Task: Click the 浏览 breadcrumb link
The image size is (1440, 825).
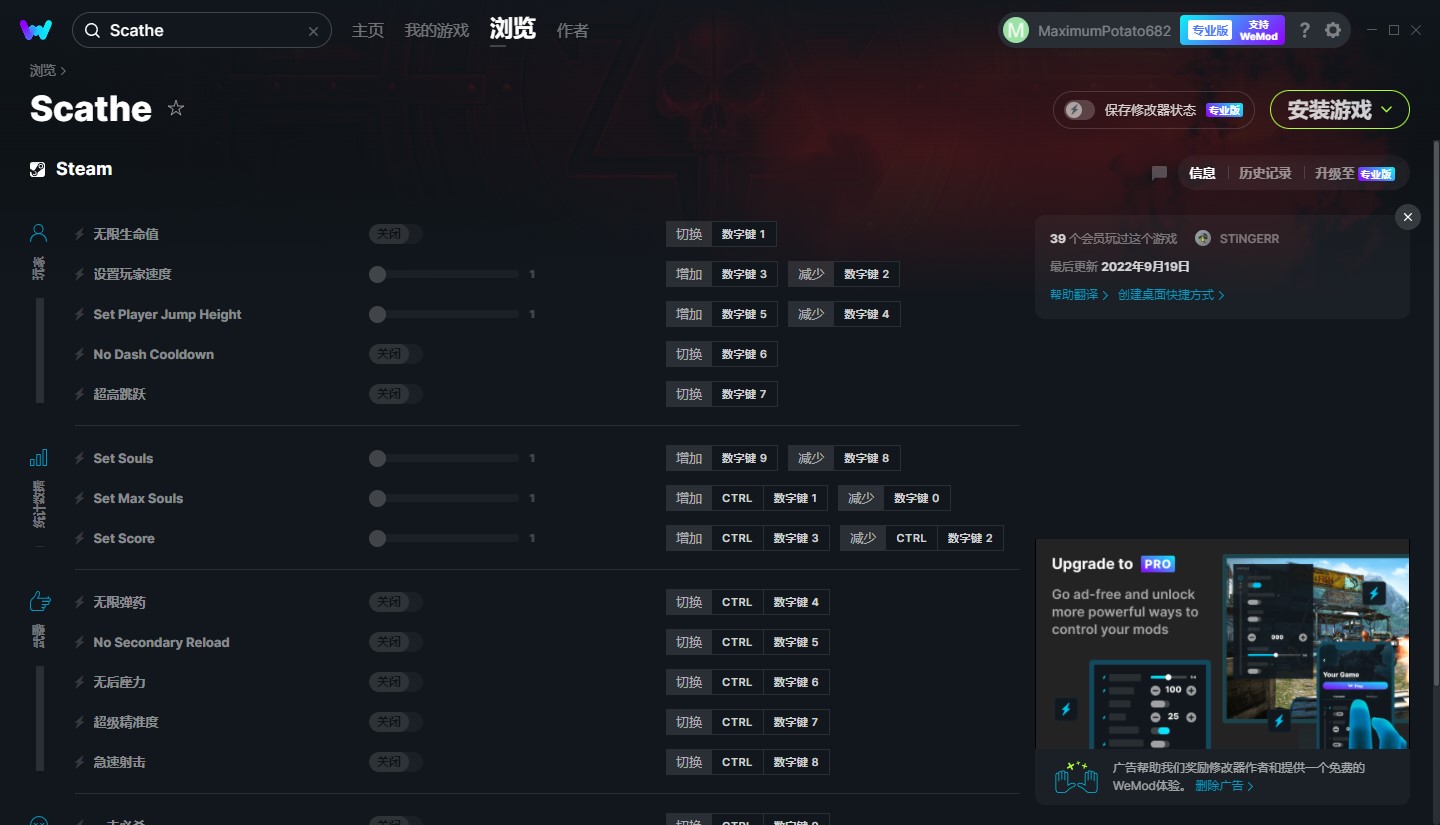Action: pos(43,71)
